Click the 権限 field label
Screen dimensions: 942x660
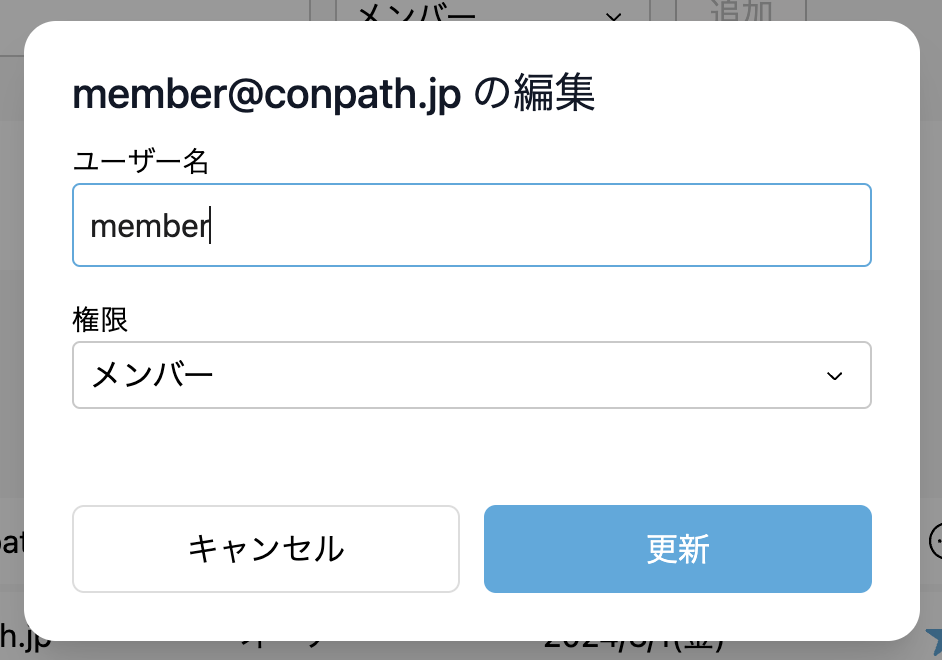pyautogui.click(x=100, y=320)
